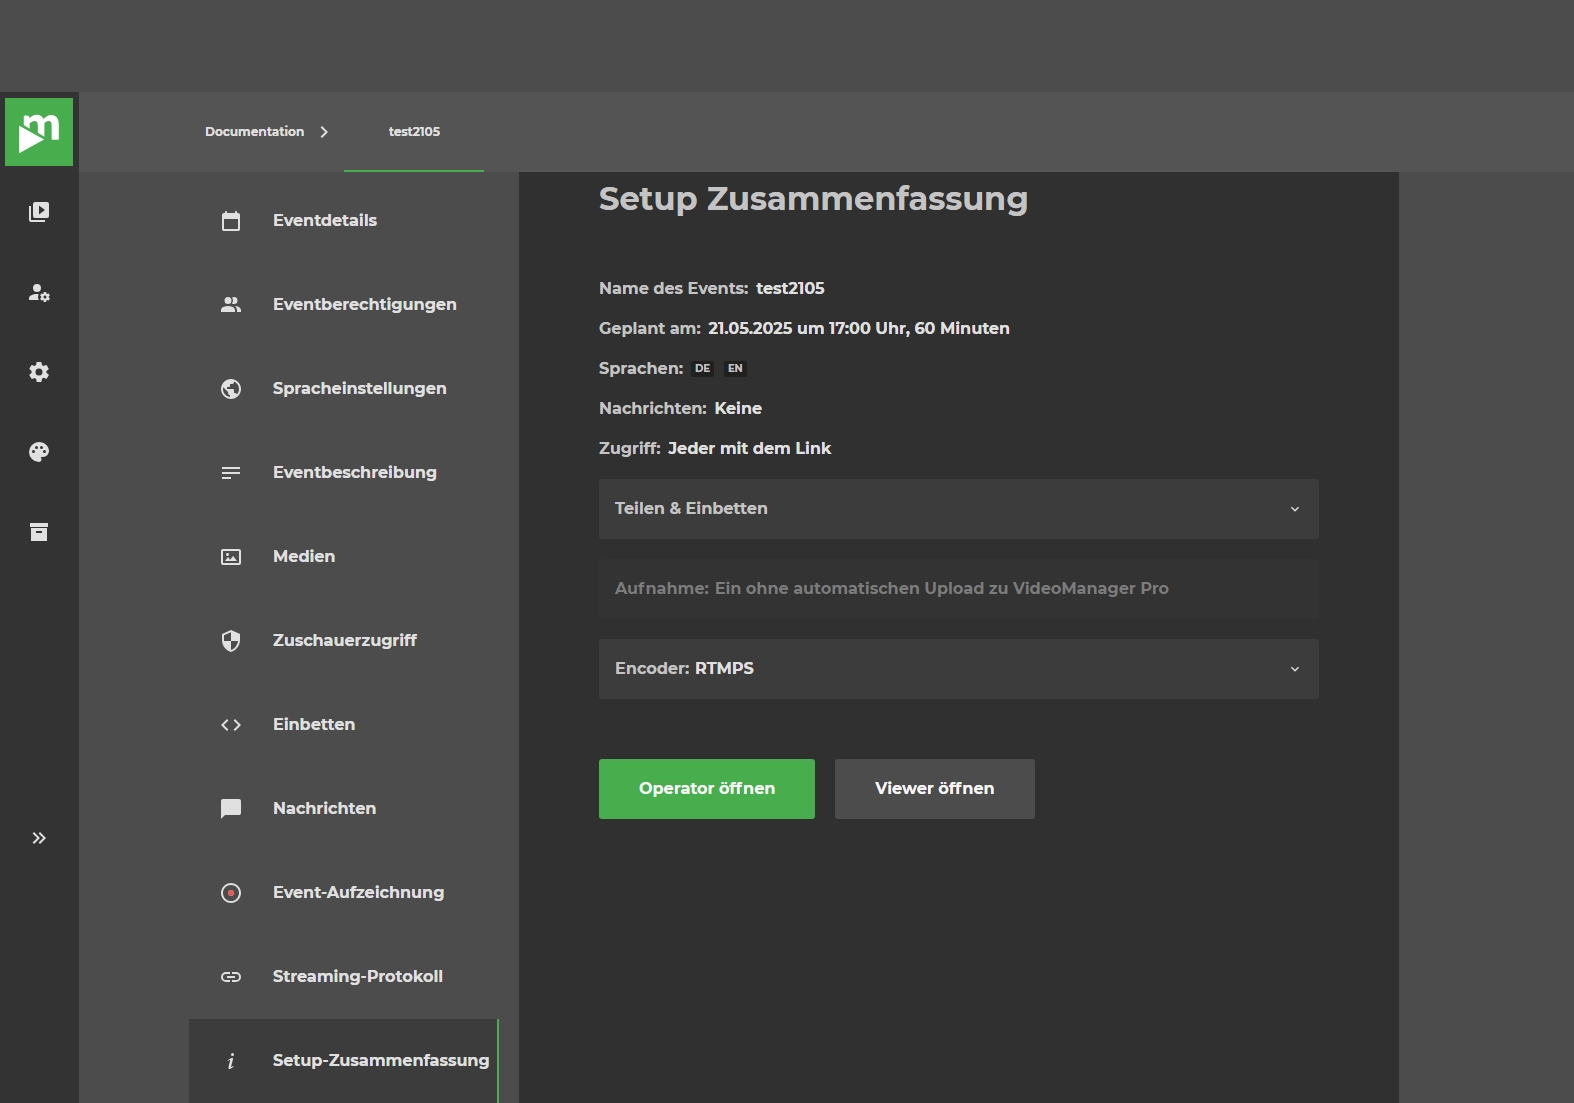The image size is (1574, 1103).
Task: Click the Viewer öffnen button
Action: (x=935, y=789)
